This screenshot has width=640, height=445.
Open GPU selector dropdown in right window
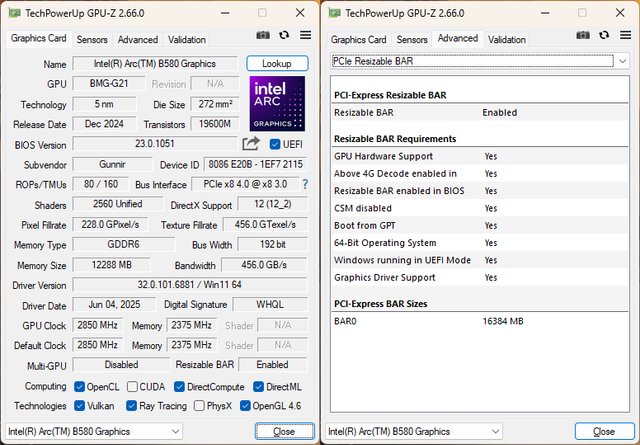tap(414, 432)
